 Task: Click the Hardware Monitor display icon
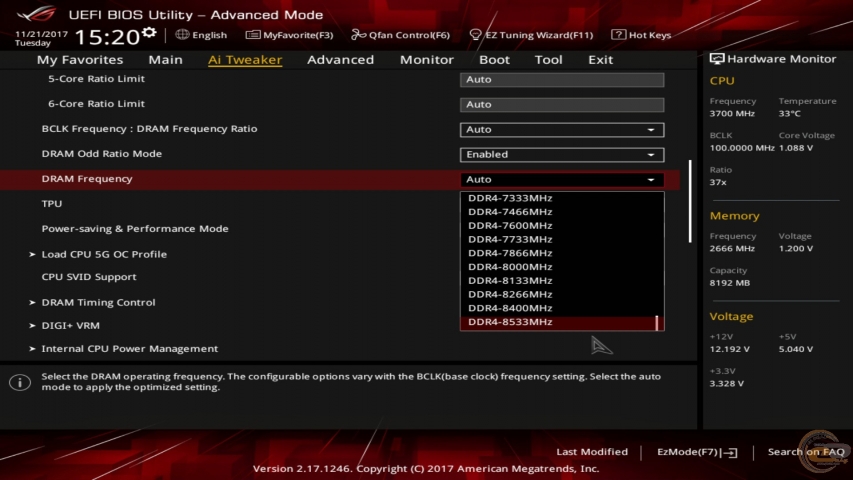716,59
